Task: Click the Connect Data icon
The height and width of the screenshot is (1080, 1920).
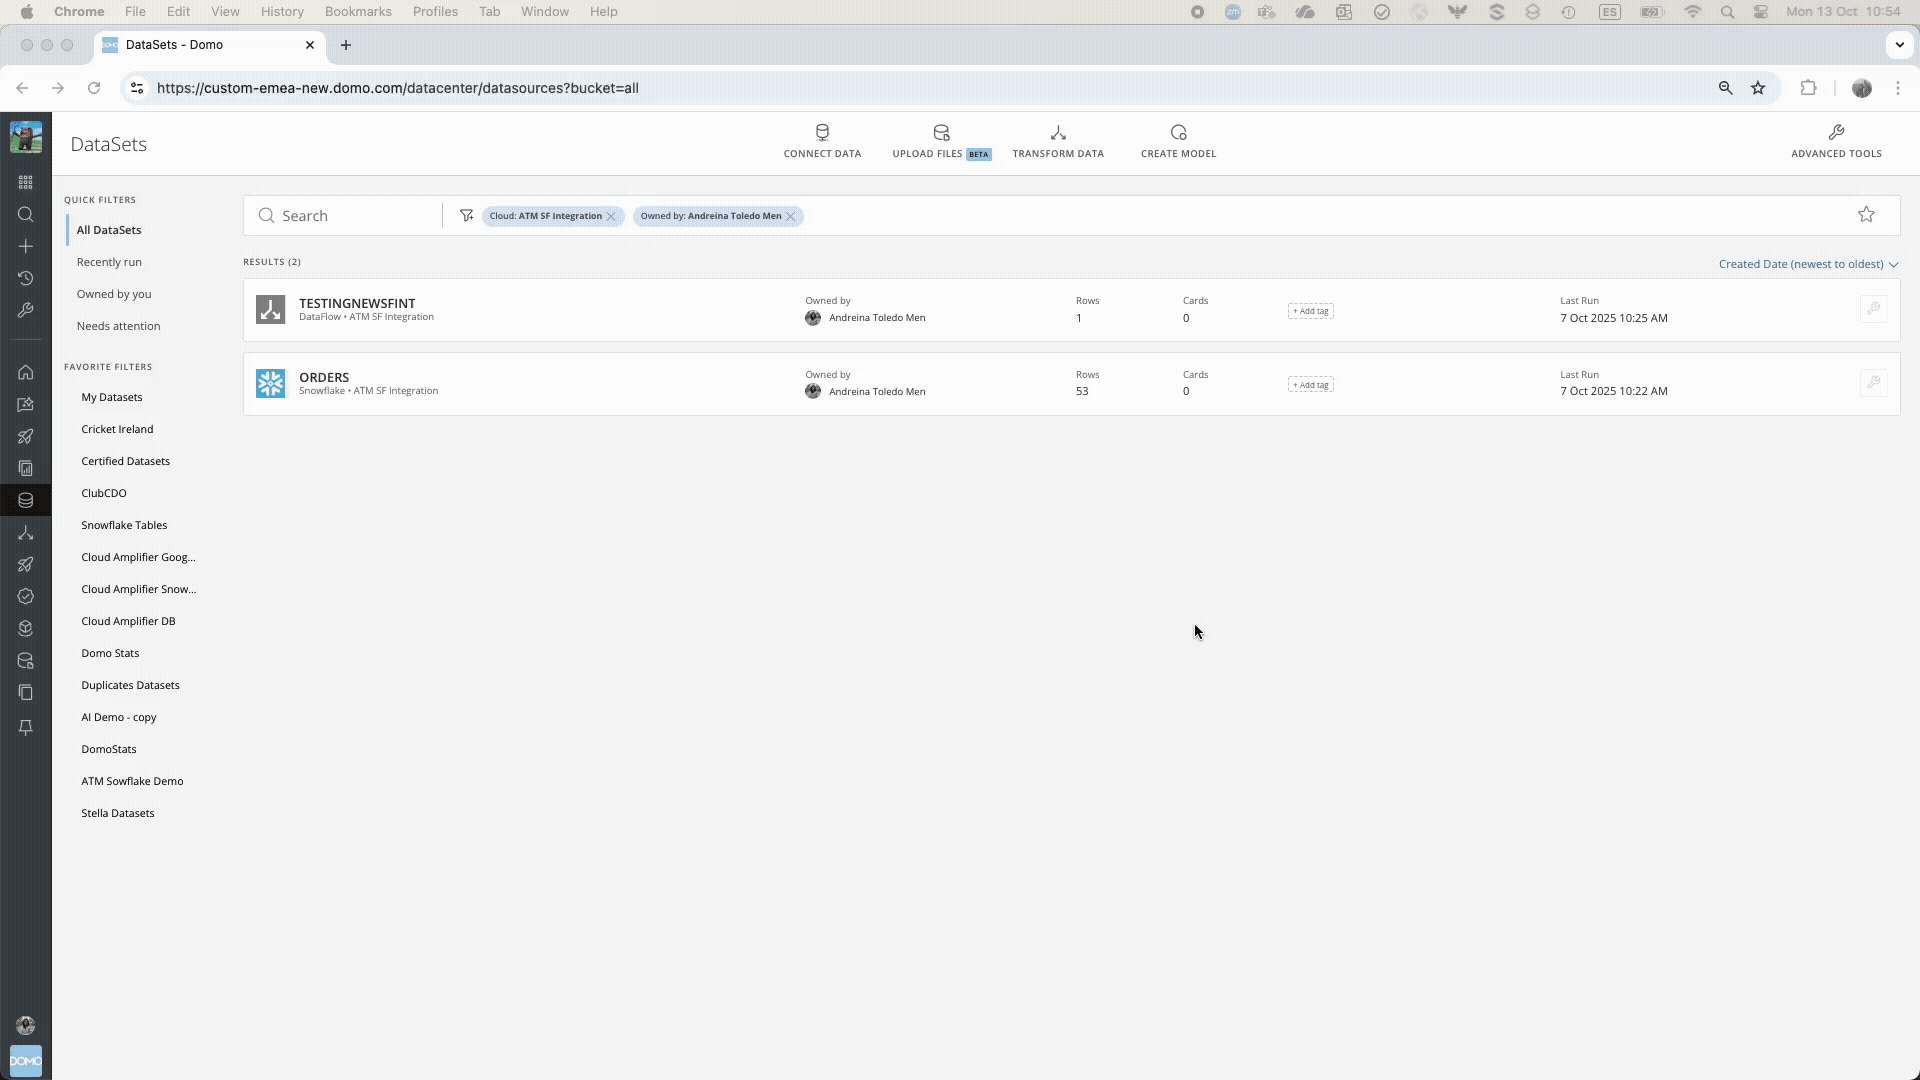Action: (x=822, y=133)
